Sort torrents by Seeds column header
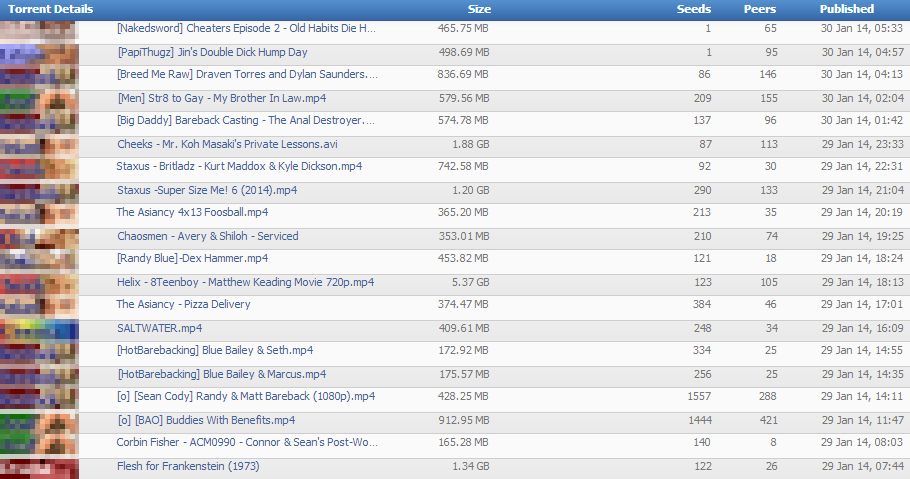Image resolution: width=910 pixels, height=479 pixels. (694, 9)
